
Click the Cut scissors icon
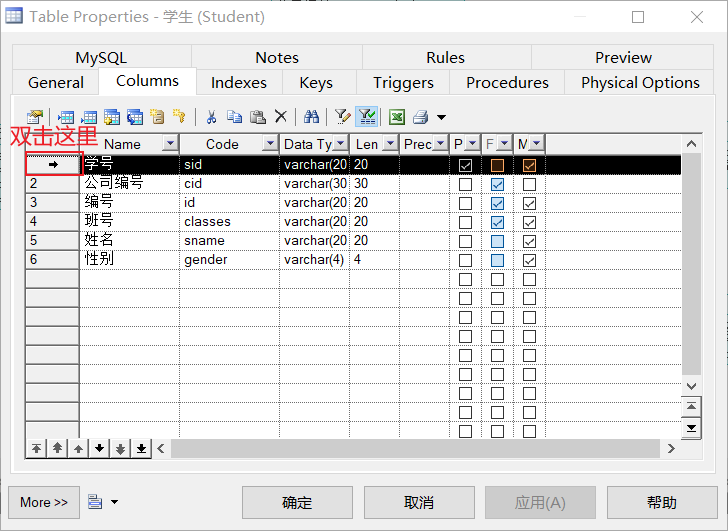point(211,117)
